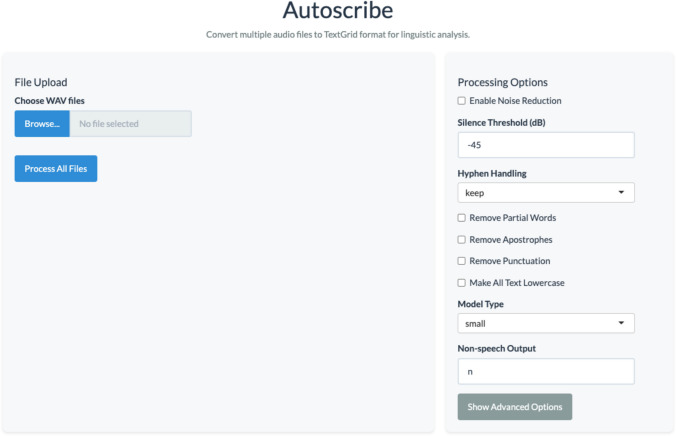Screen dimensions: 676x436
Task: Enable Noise Reduction checkbox
Action: pos(461,100)
